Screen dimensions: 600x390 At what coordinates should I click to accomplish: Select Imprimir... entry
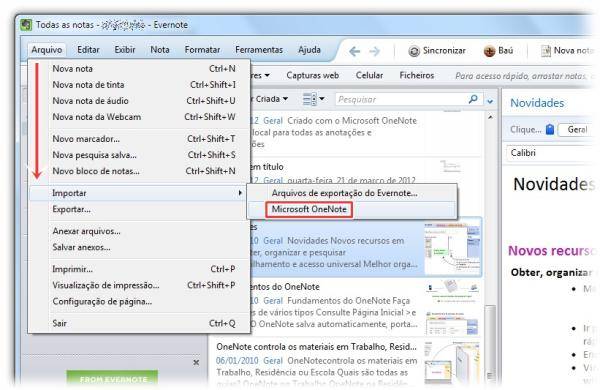[x=140, y=269]
